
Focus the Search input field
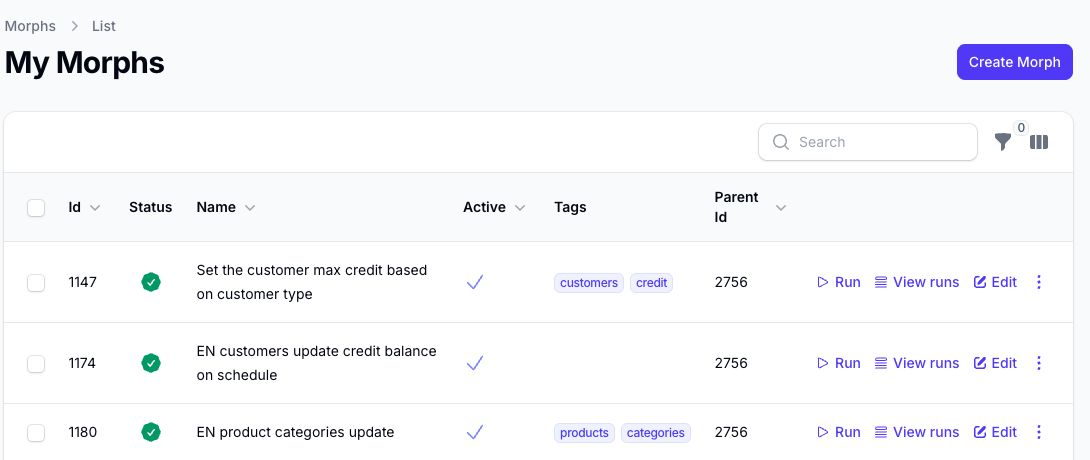tap(868, 142)
